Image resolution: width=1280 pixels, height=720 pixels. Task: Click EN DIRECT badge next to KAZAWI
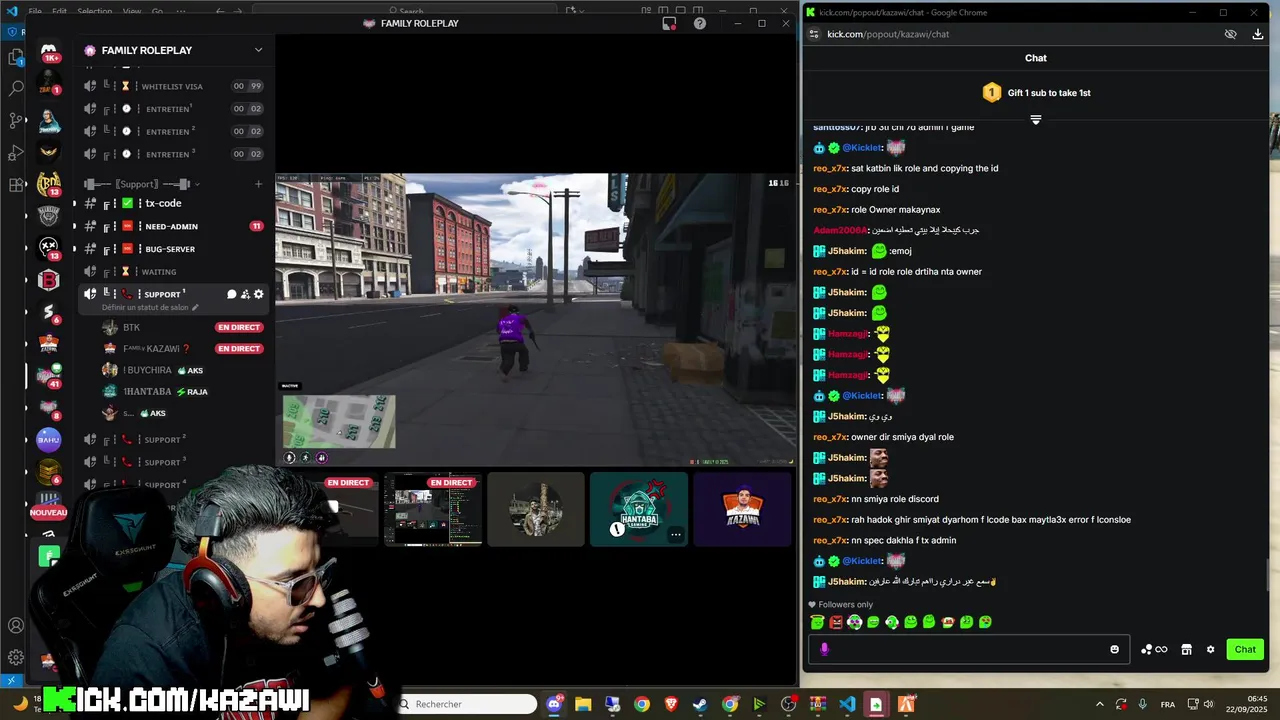239,348
